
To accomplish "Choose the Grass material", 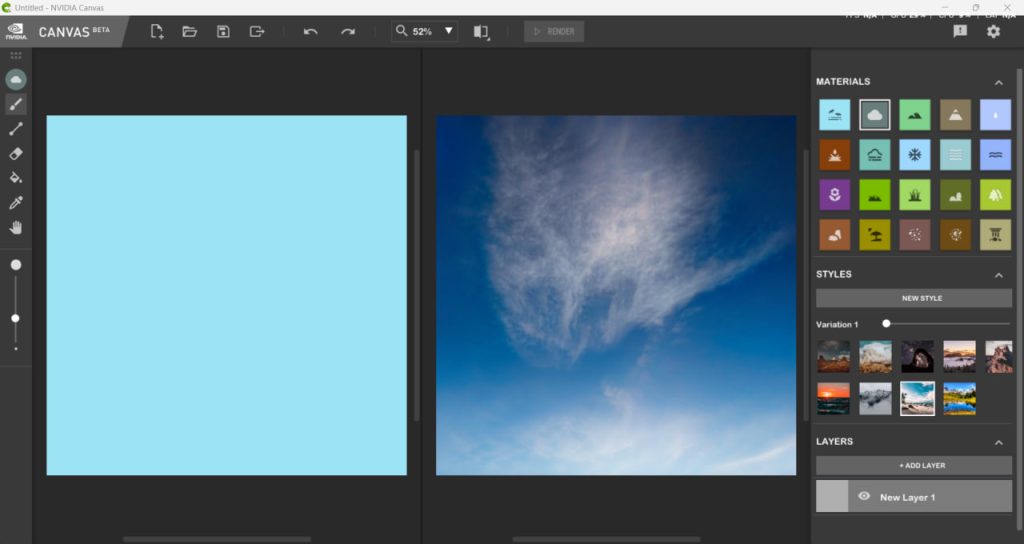I will coord(915,195).
